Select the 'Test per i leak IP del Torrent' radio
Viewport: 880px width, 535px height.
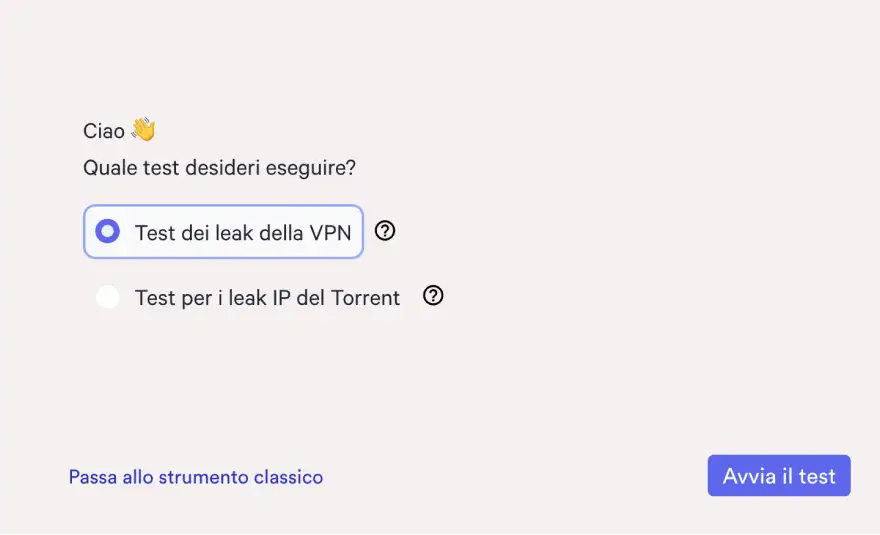107,297
